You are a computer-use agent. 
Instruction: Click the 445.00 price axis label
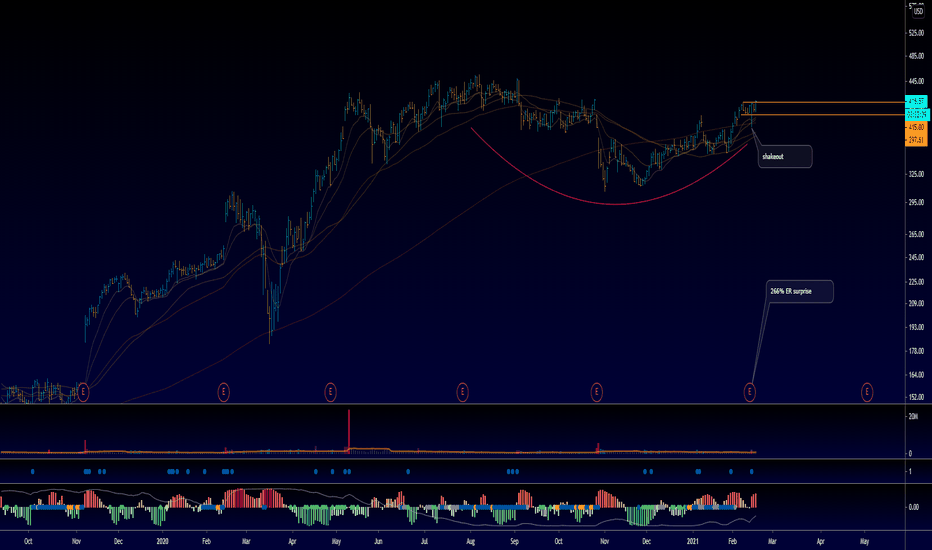pyautogui.click(x=916, y=81)
